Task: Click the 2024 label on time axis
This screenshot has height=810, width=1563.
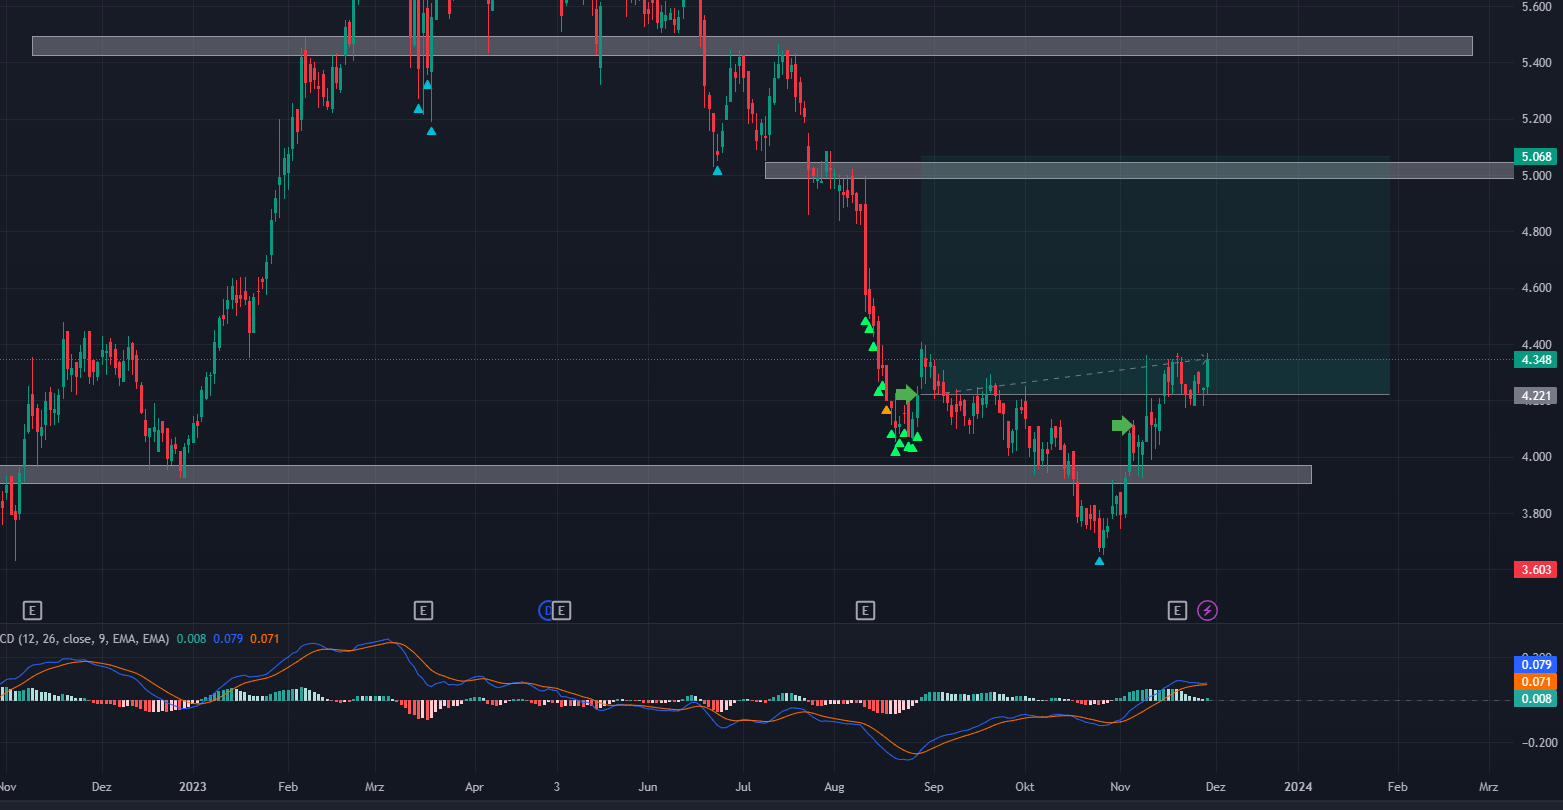Action: point(1298,787)
